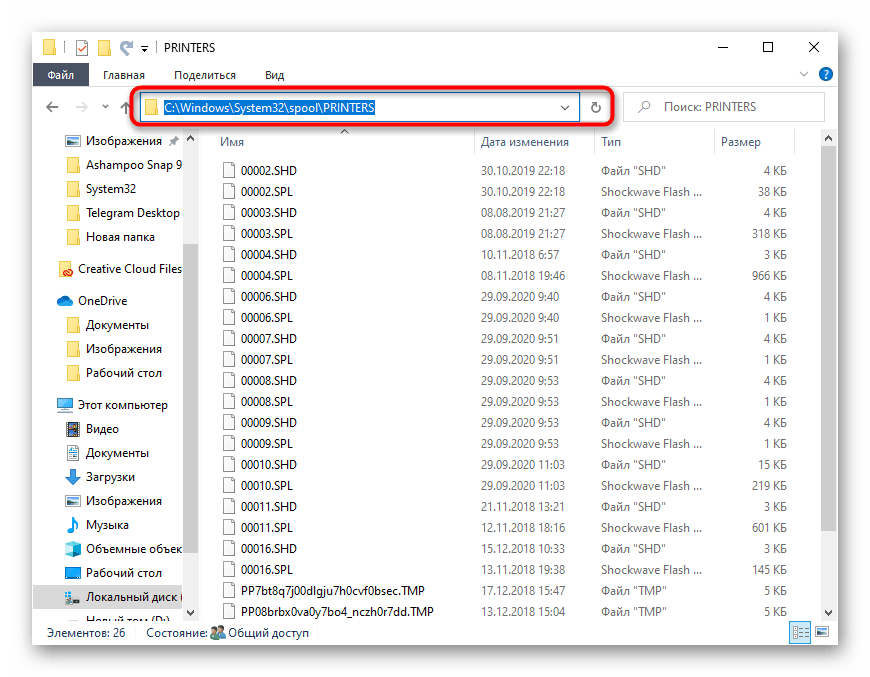Expand the address bar history dropdown
The height and width of the screenshot is (677, 870).
(x=565, y=107)
